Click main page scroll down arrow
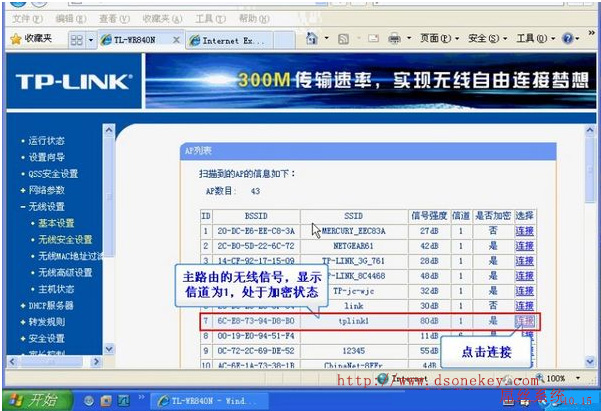This screenshot has height=411, width=601. click(590, 361)
